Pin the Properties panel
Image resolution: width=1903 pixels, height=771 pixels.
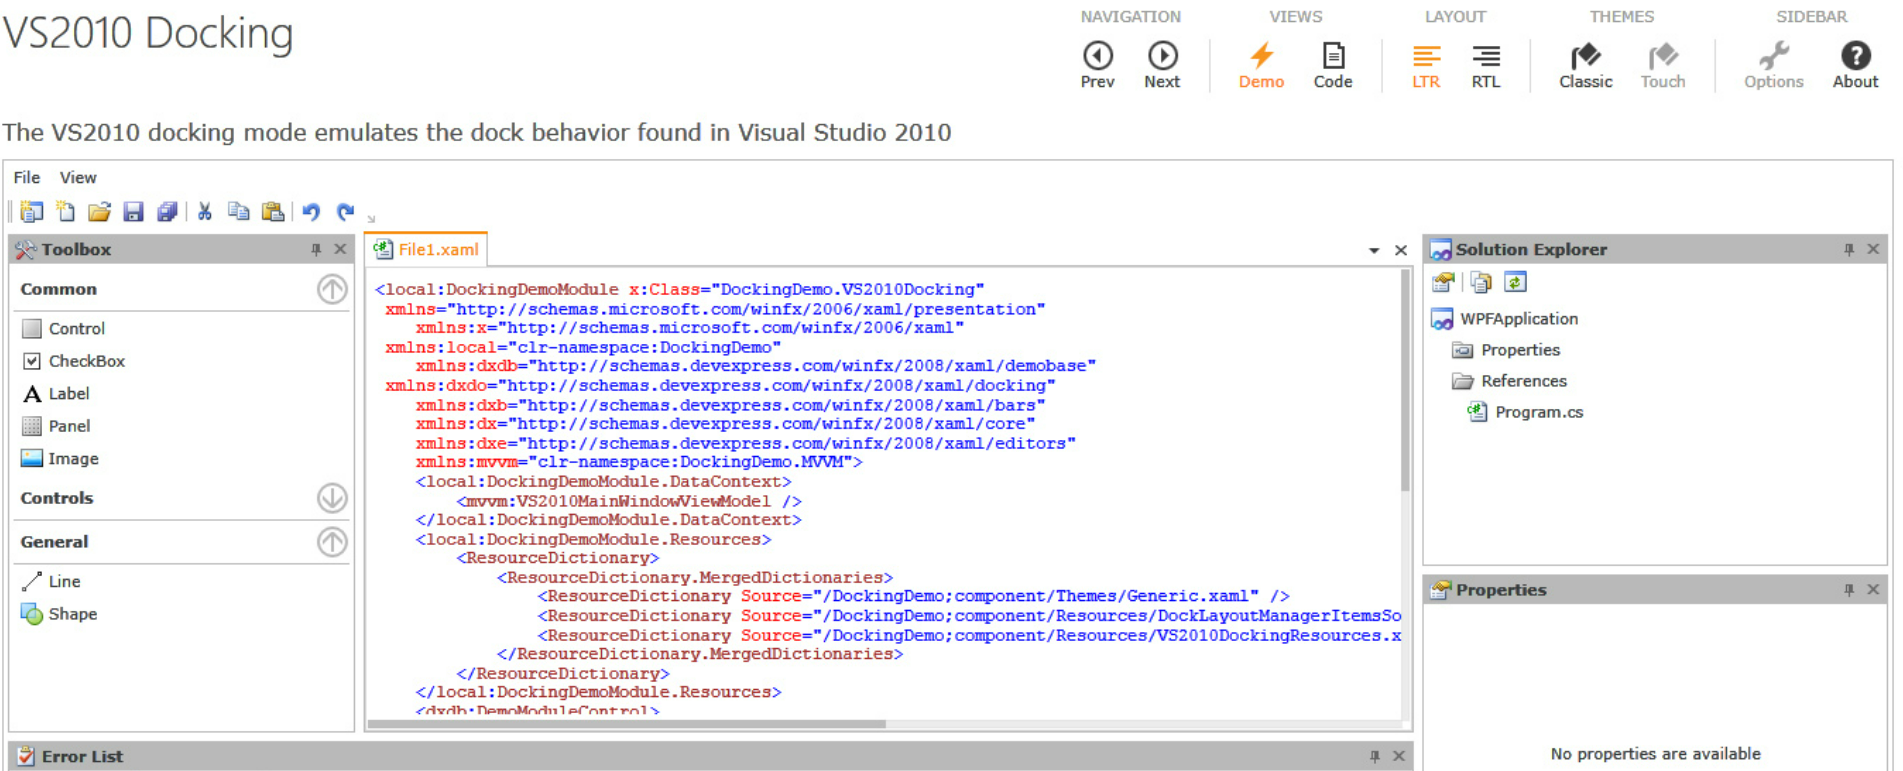[x=1849, y=590]
